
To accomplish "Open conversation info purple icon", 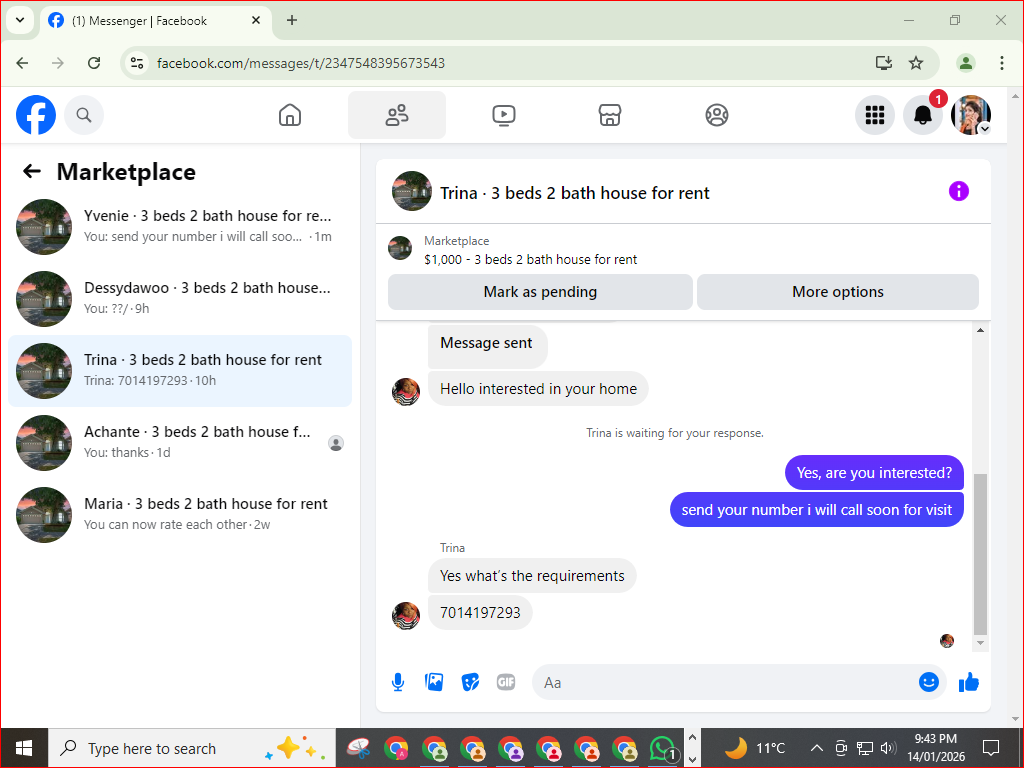I will [959, 191].
